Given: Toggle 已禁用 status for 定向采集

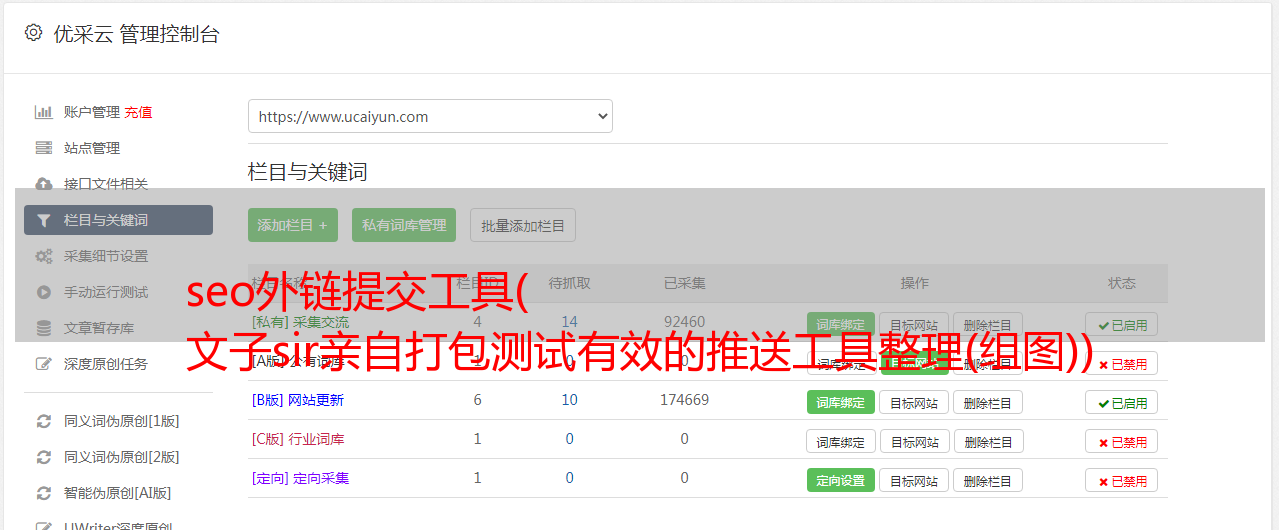Looking at the screenshot, I should tap(1122, 481).
